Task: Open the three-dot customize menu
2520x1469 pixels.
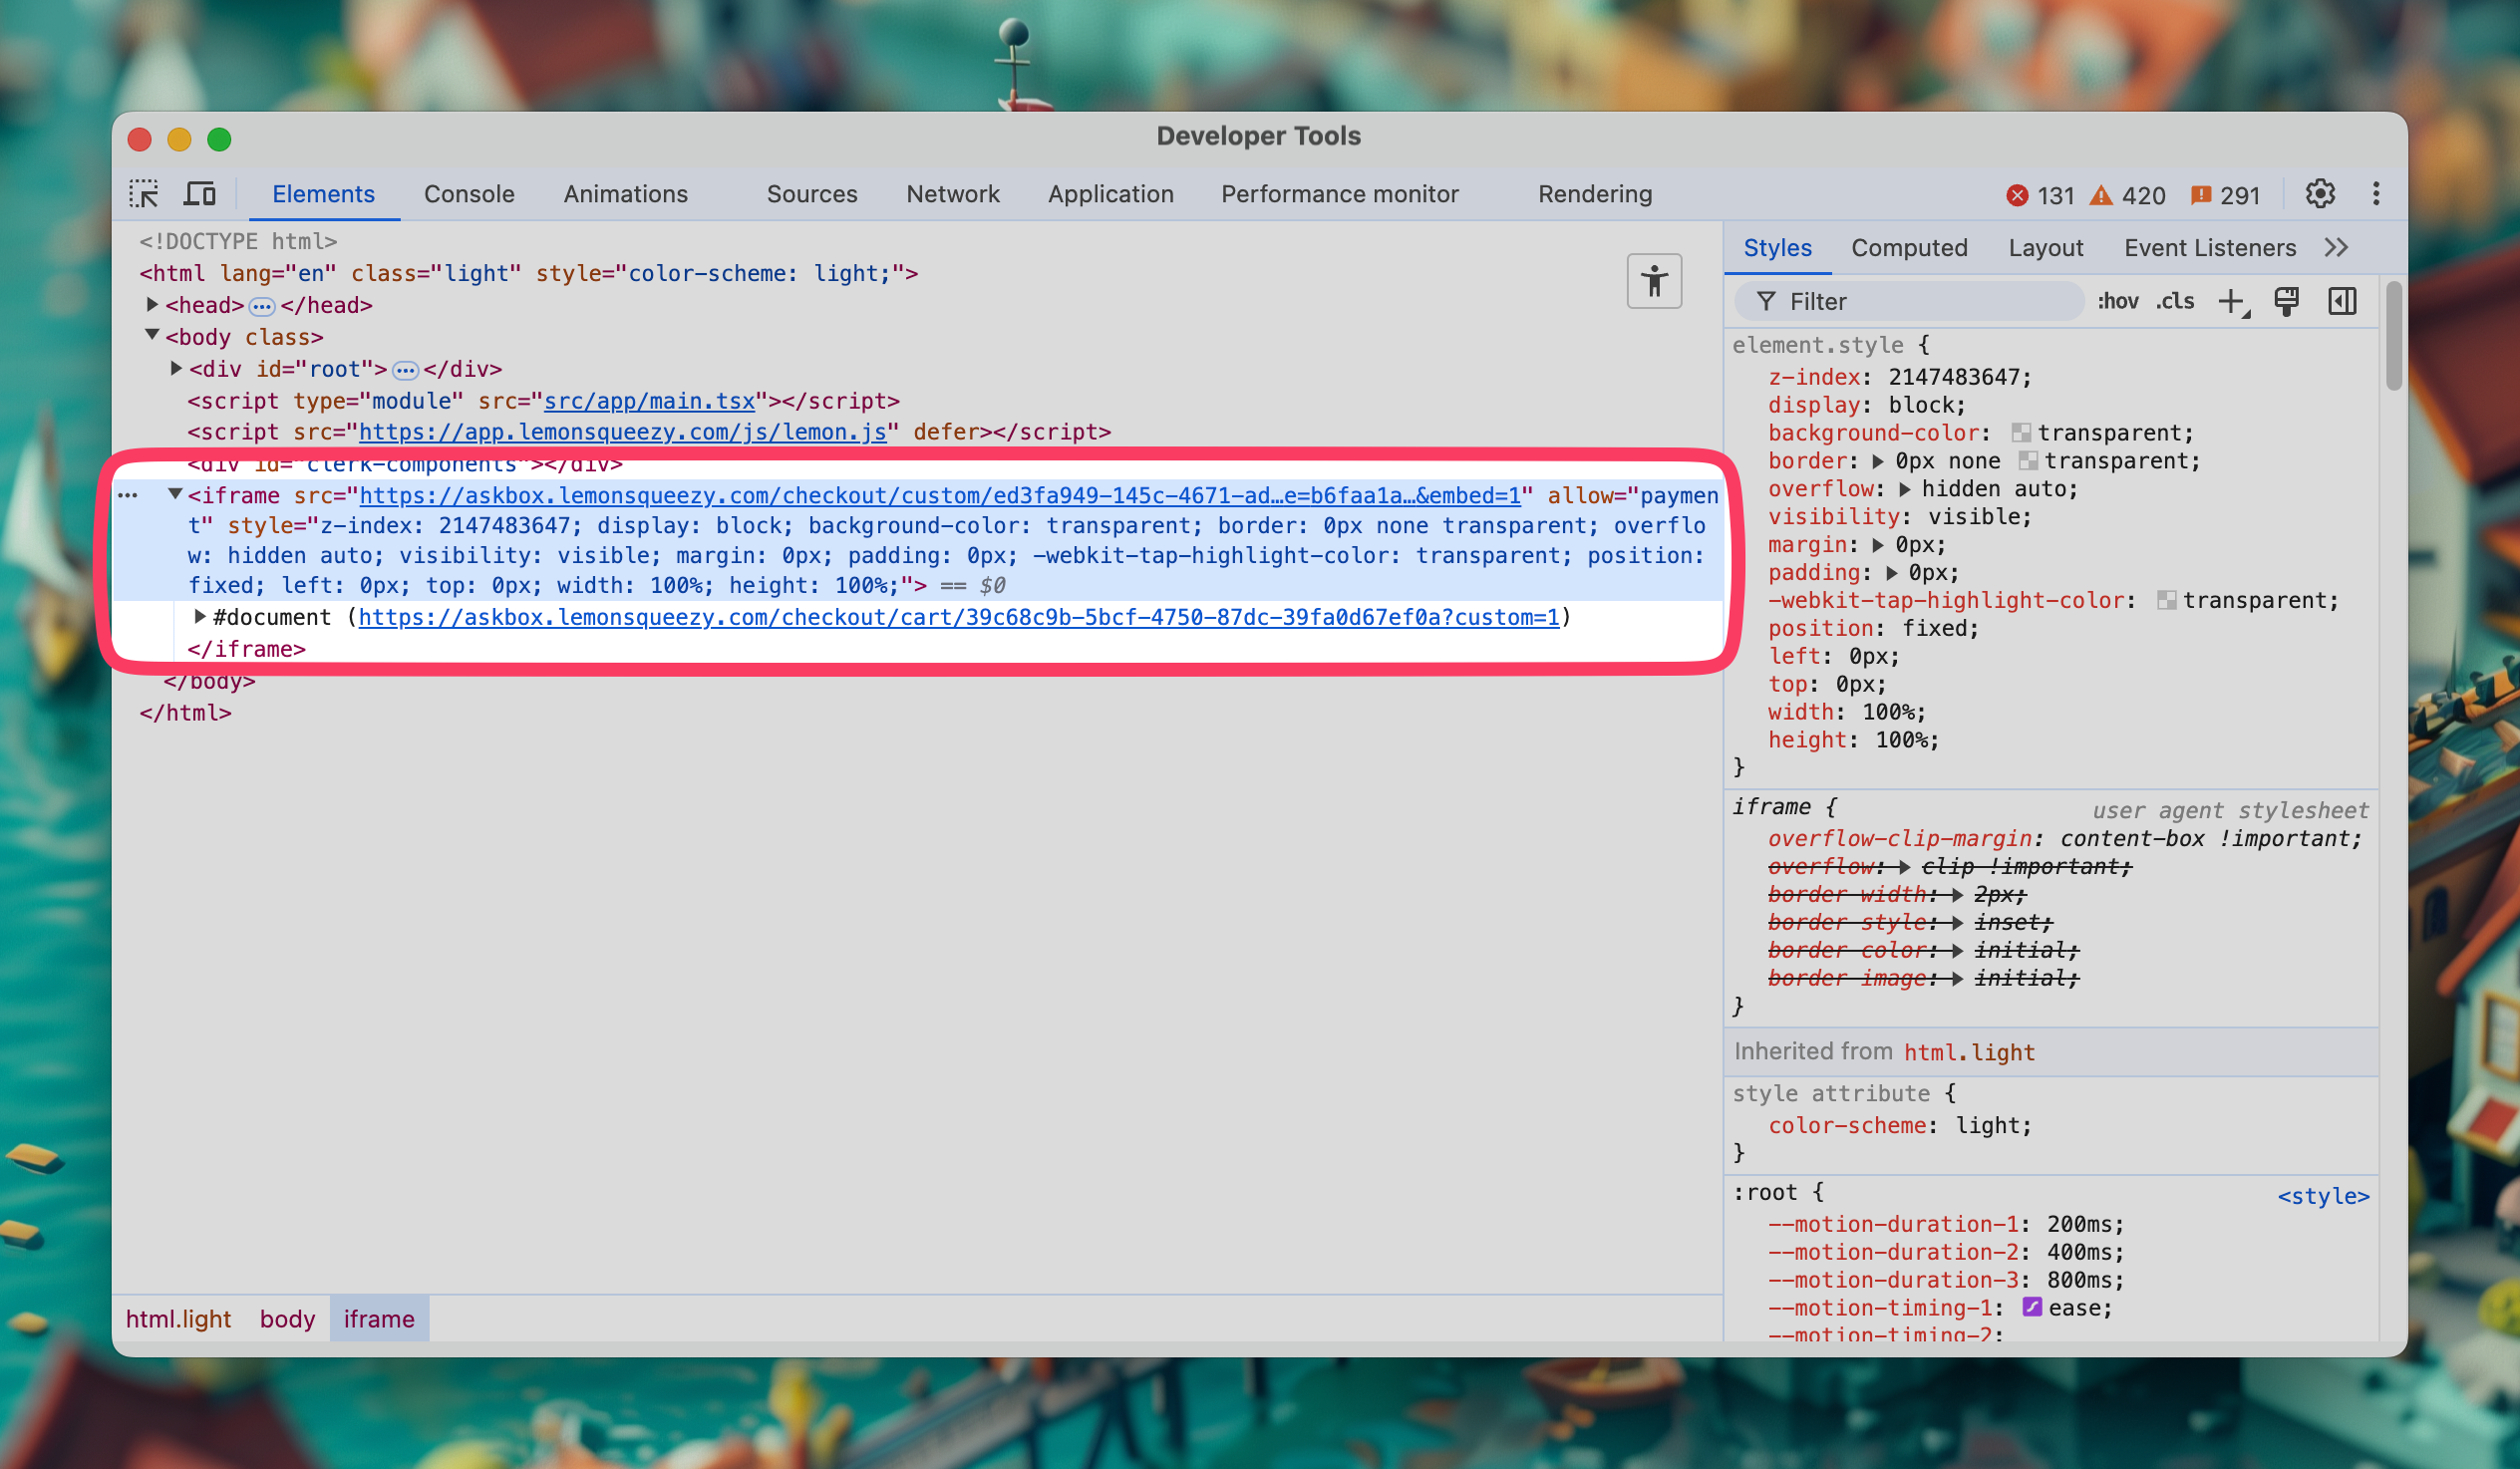Action: 2376,194
